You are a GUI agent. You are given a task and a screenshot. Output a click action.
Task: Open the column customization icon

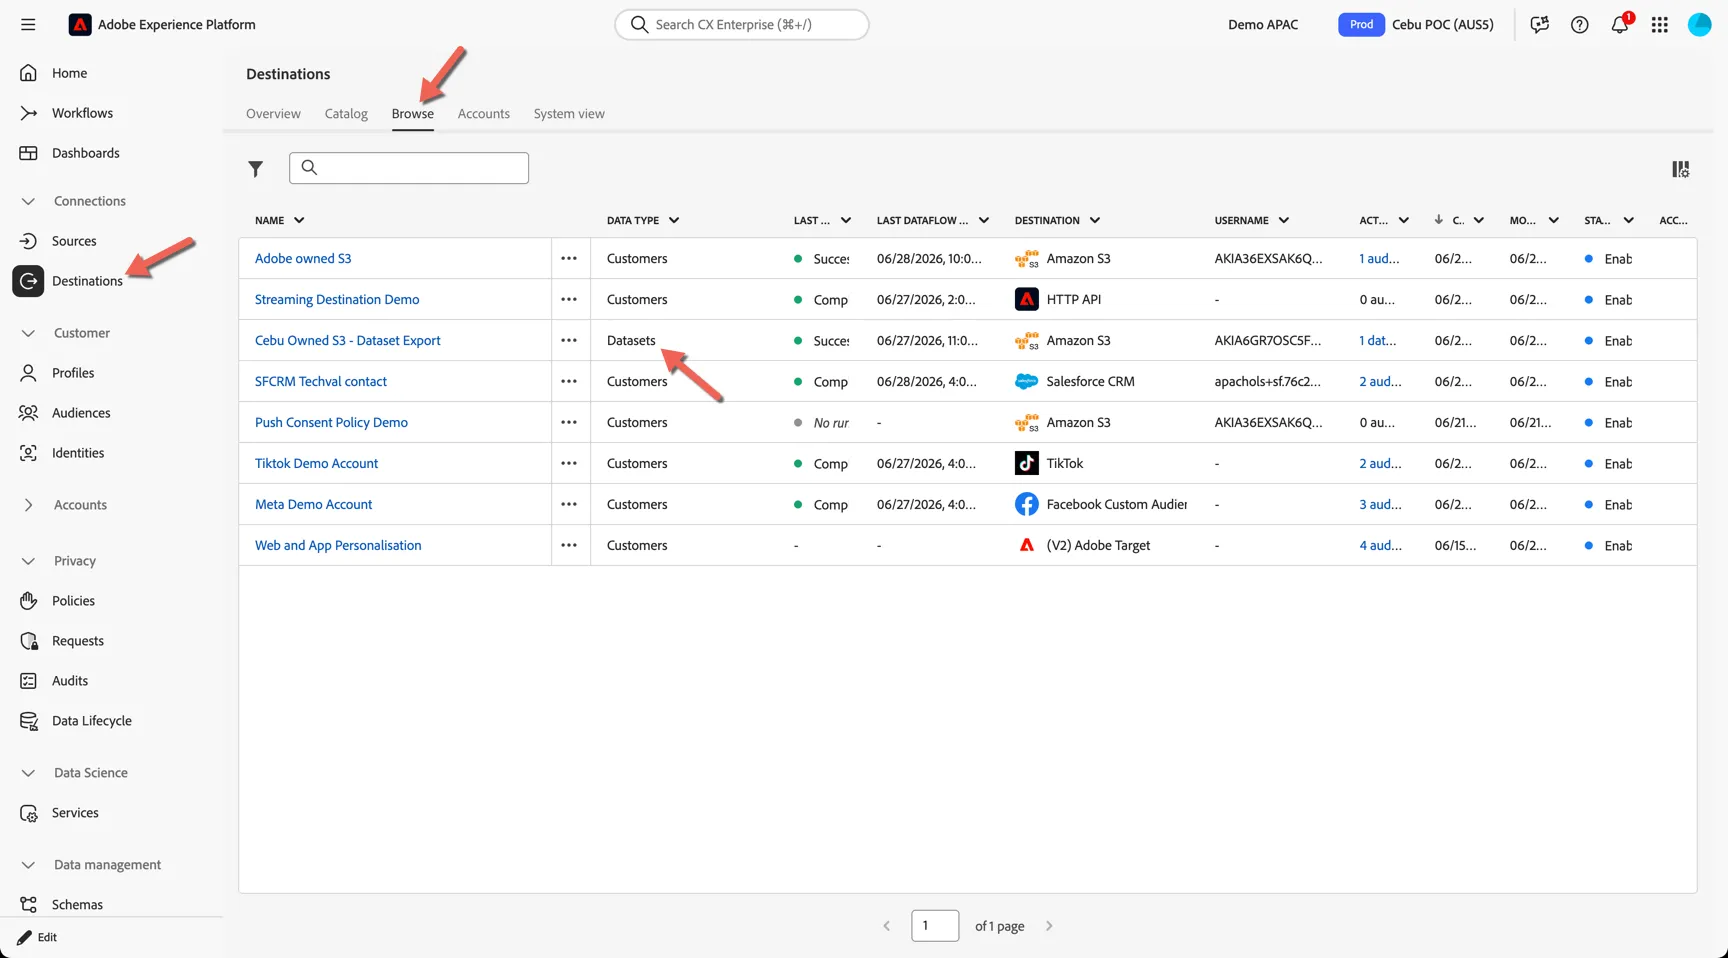(1680, 169)
